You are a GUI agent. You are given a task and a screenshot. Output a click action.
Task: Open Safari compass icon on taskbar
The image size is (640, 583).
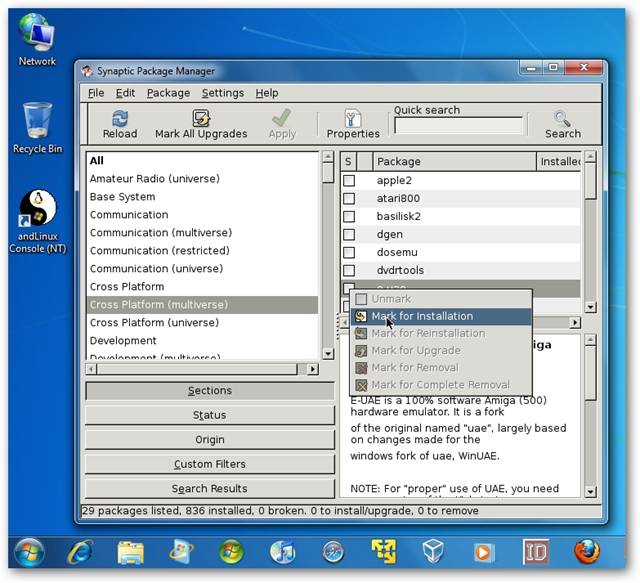tap(333, 553)
